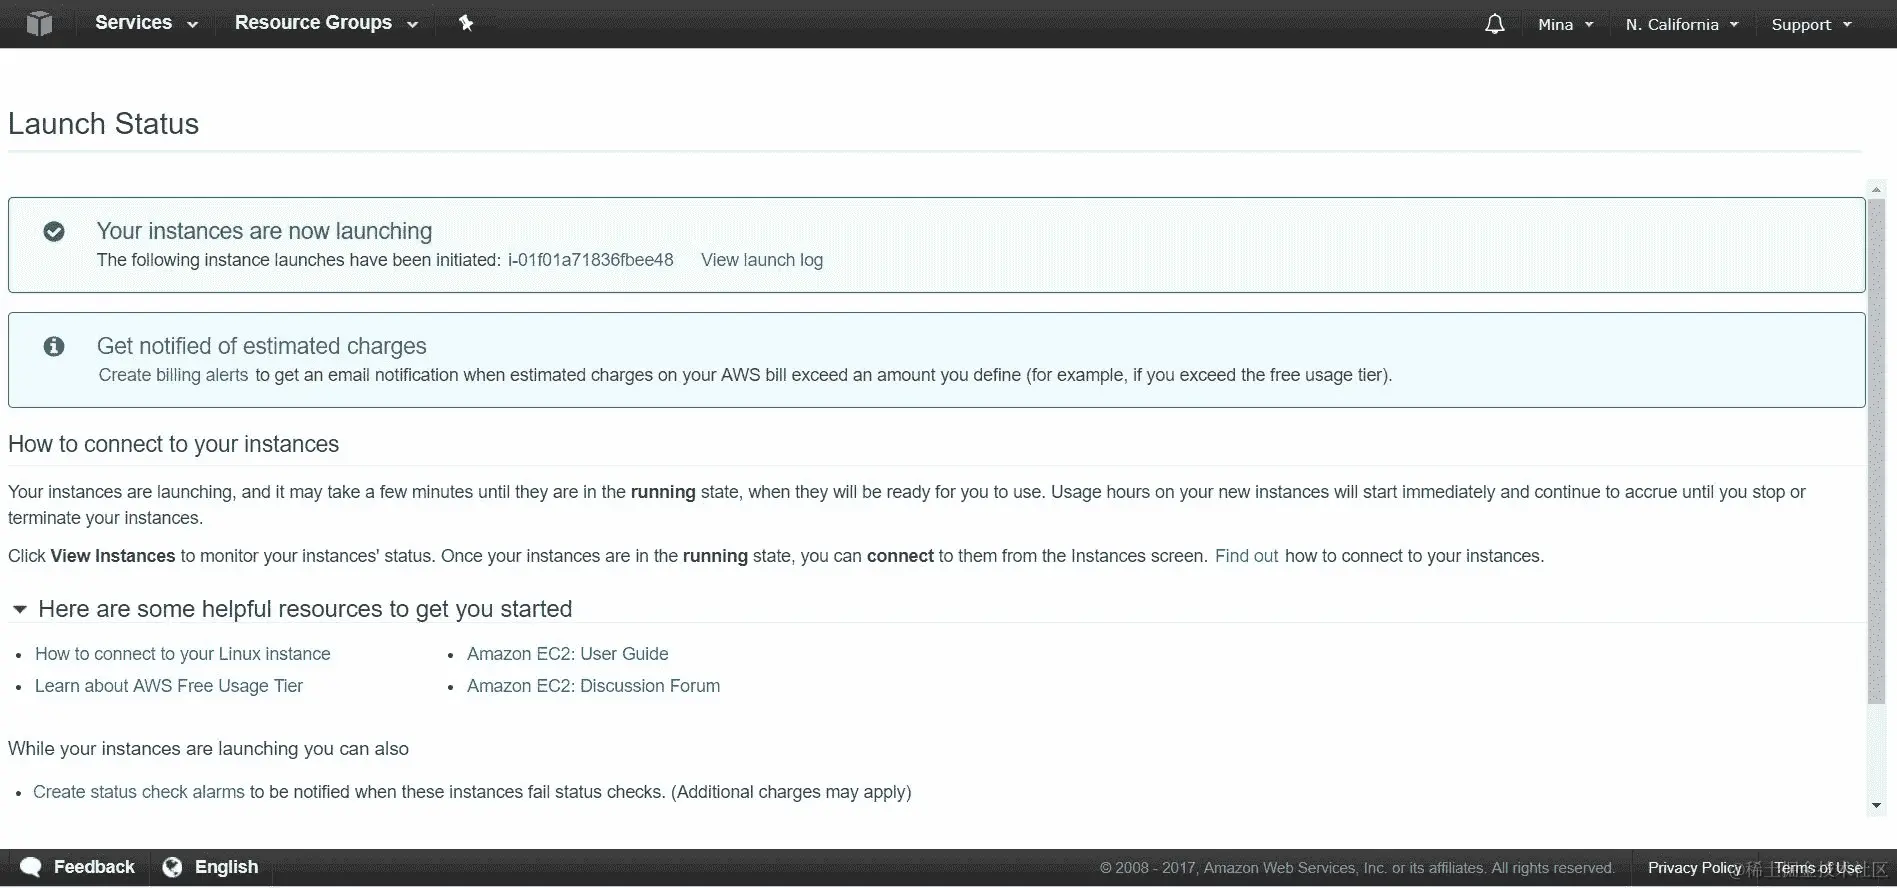
Task: Open instance i-01f01a71836fbee48 link
Action: [x=591, y=260]
